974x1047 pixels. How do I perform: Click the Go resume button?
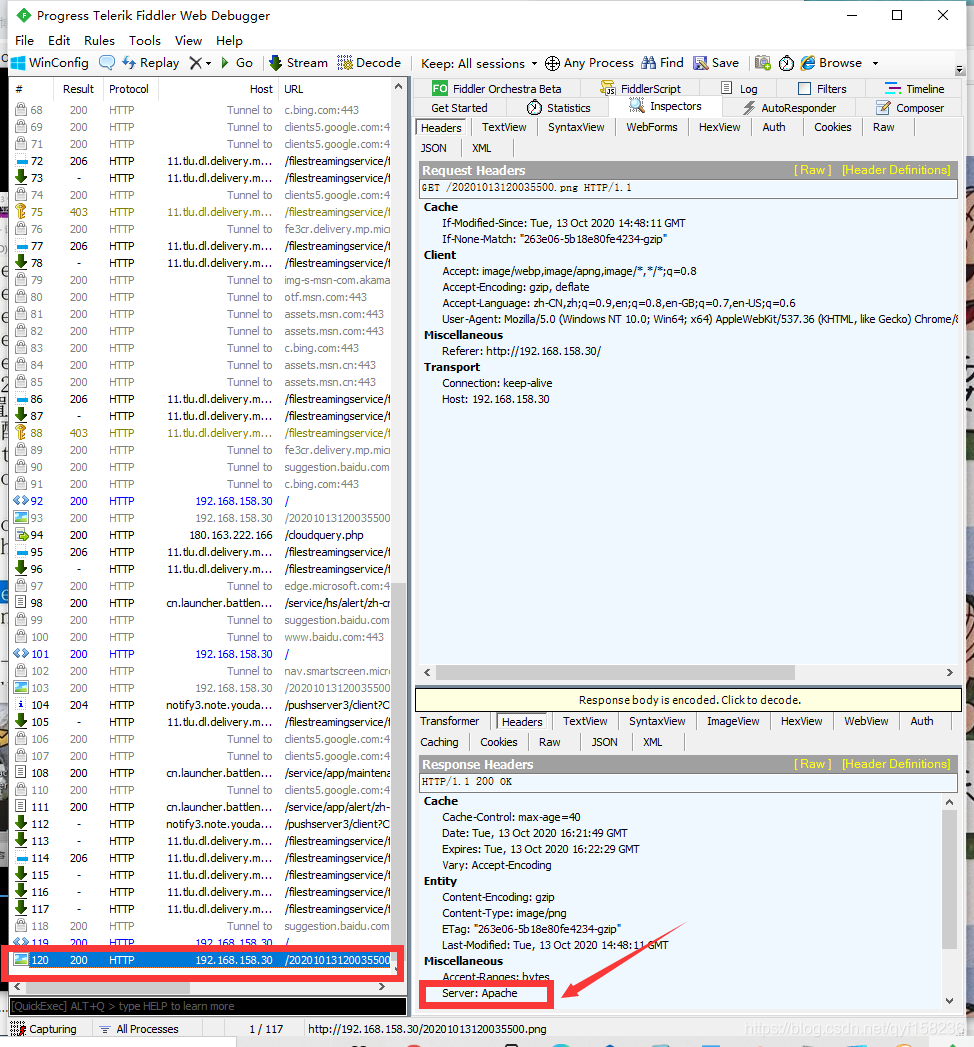[x=237, y=63]
